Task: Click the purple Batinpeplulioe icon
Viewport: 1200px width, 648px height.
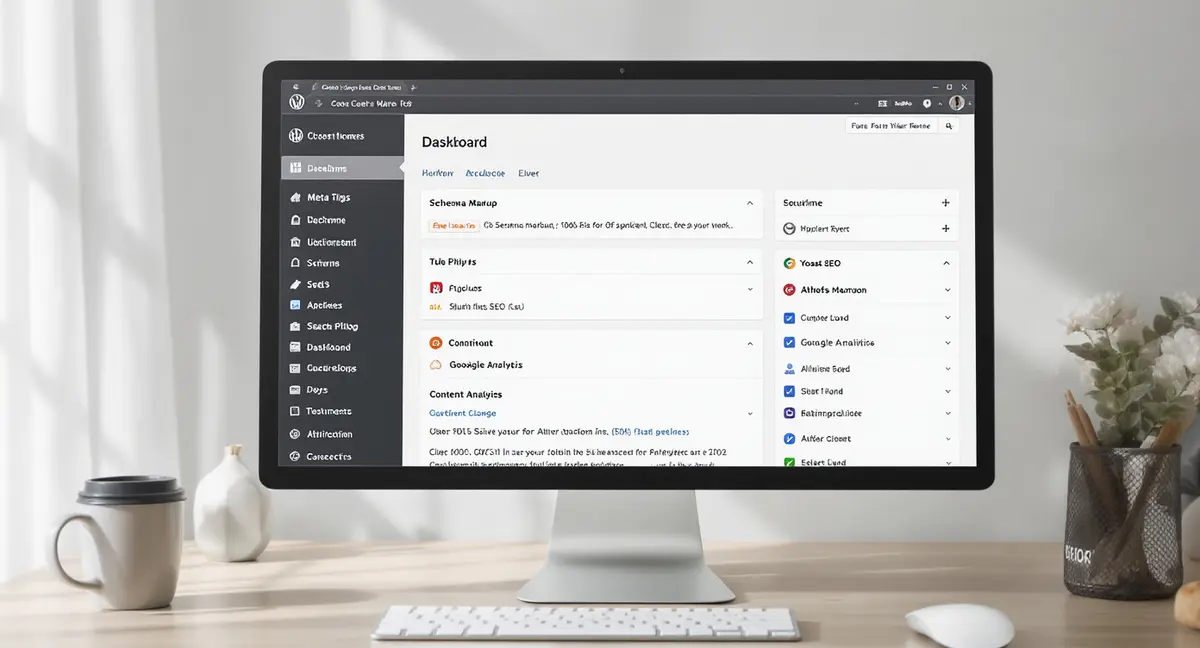Action: click(789, 413)
